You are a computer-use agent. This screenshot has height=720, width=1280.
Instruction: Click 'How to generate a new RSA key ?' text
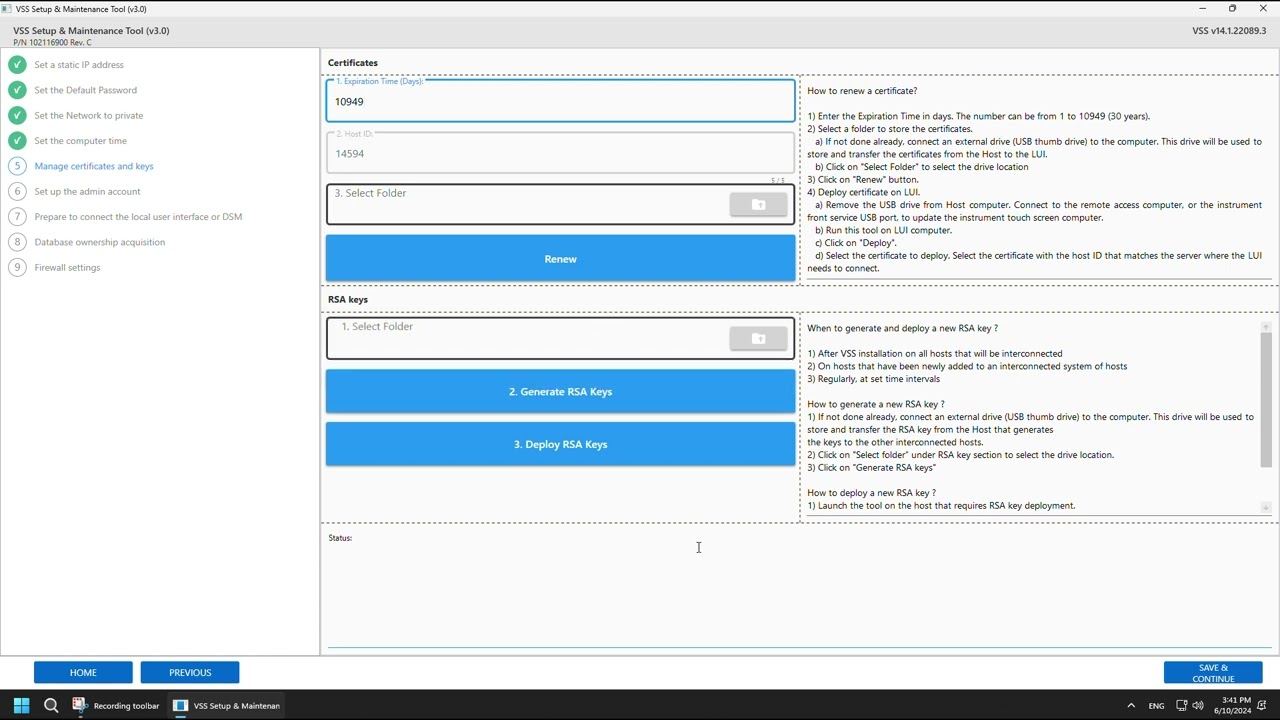pos(876,404)
